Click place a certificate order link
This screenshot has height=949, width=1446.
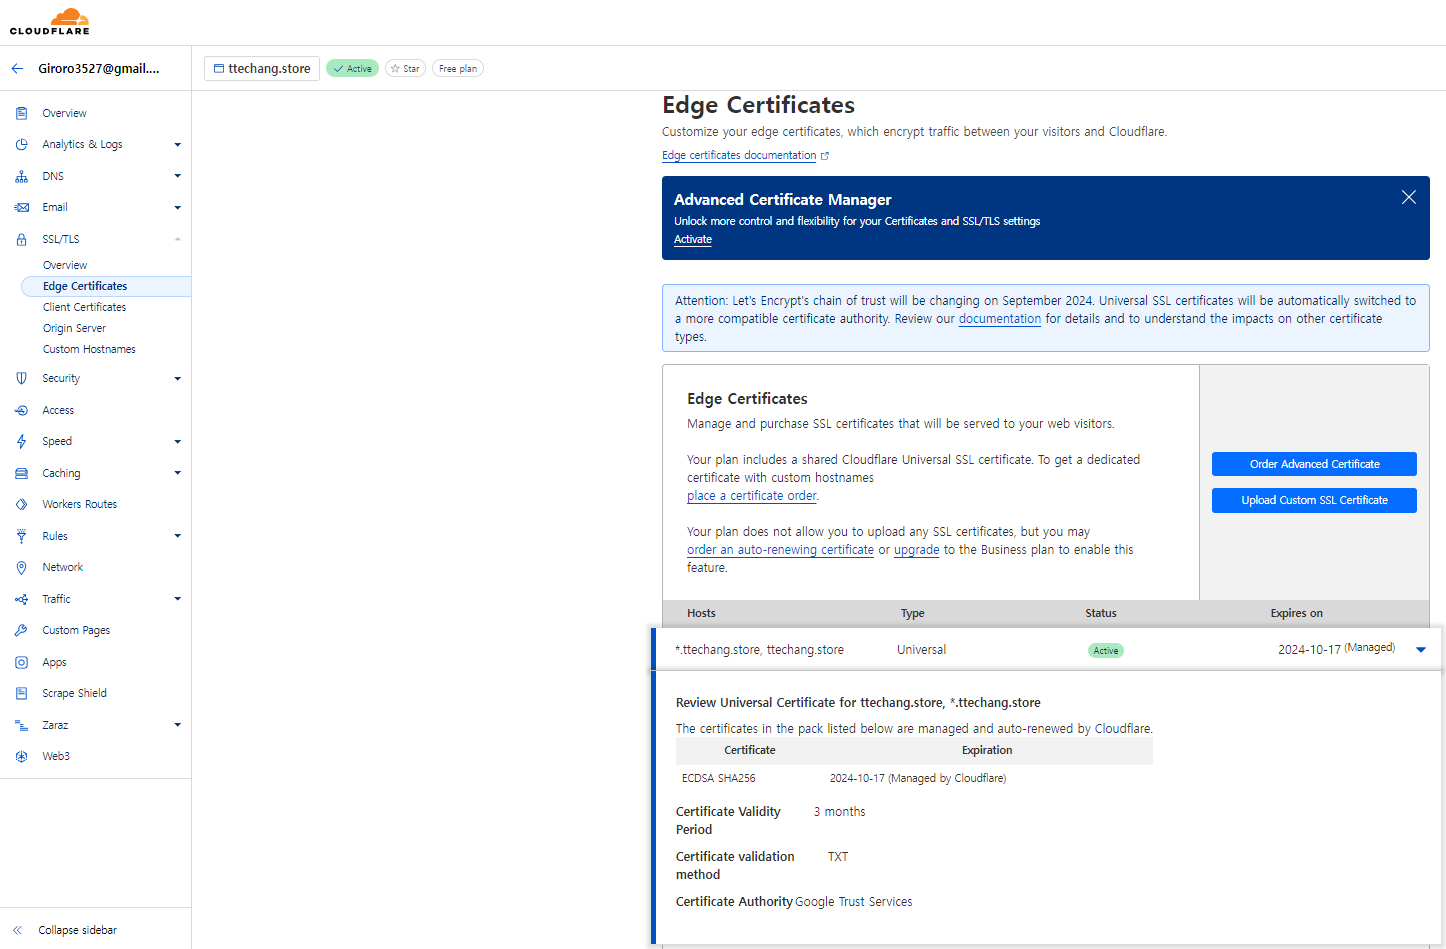point(752,496)
